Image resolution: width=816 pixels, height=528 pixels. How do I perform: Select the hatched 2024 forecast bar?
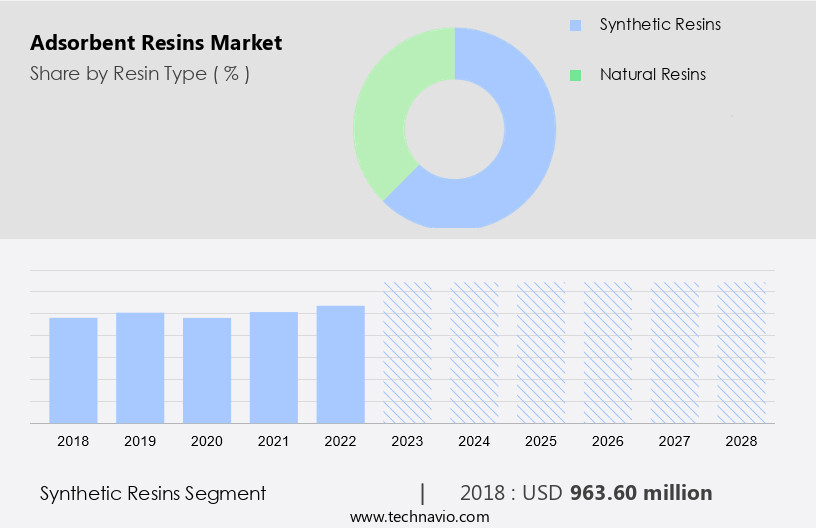(x=474, y=352)
